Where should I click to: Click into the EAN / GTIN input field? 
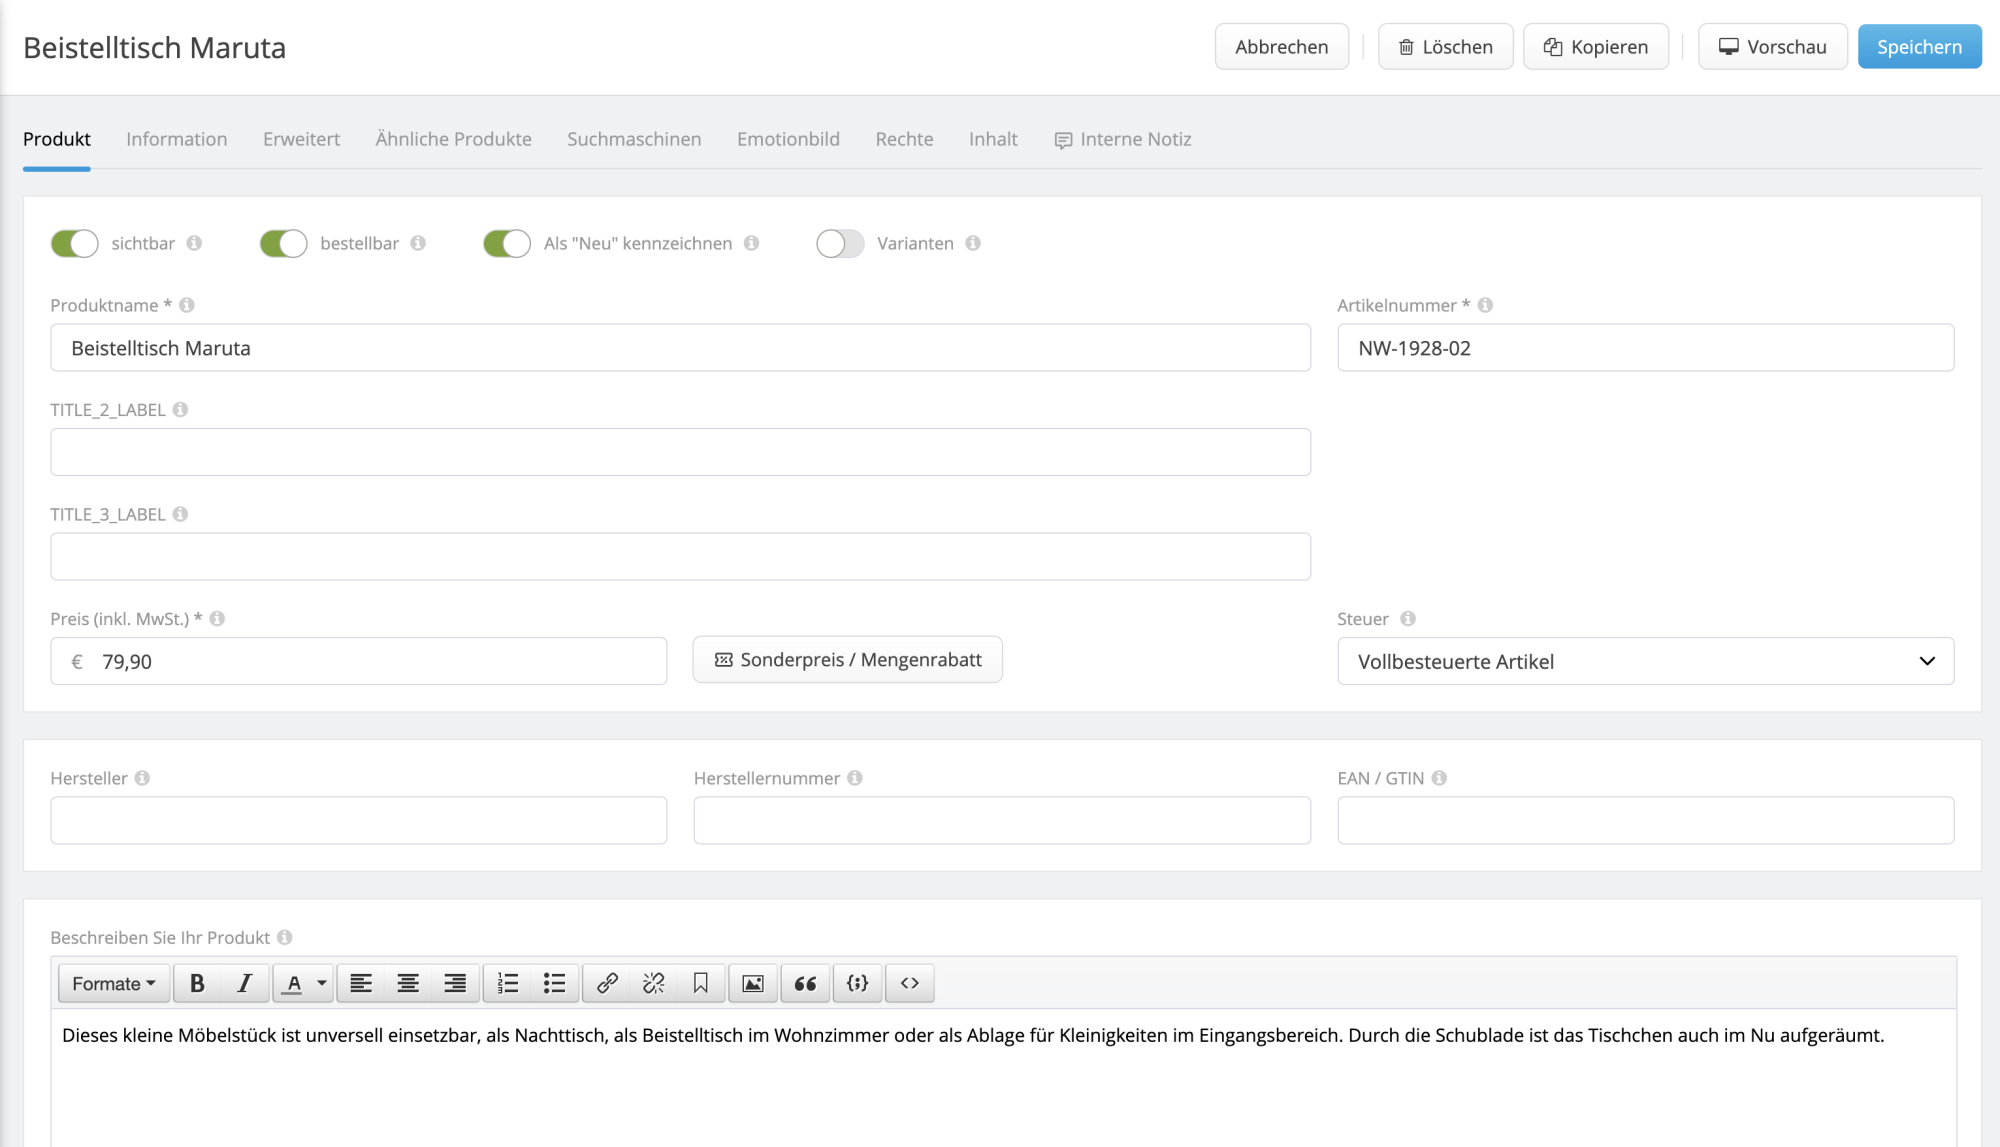coord(1645,820)
